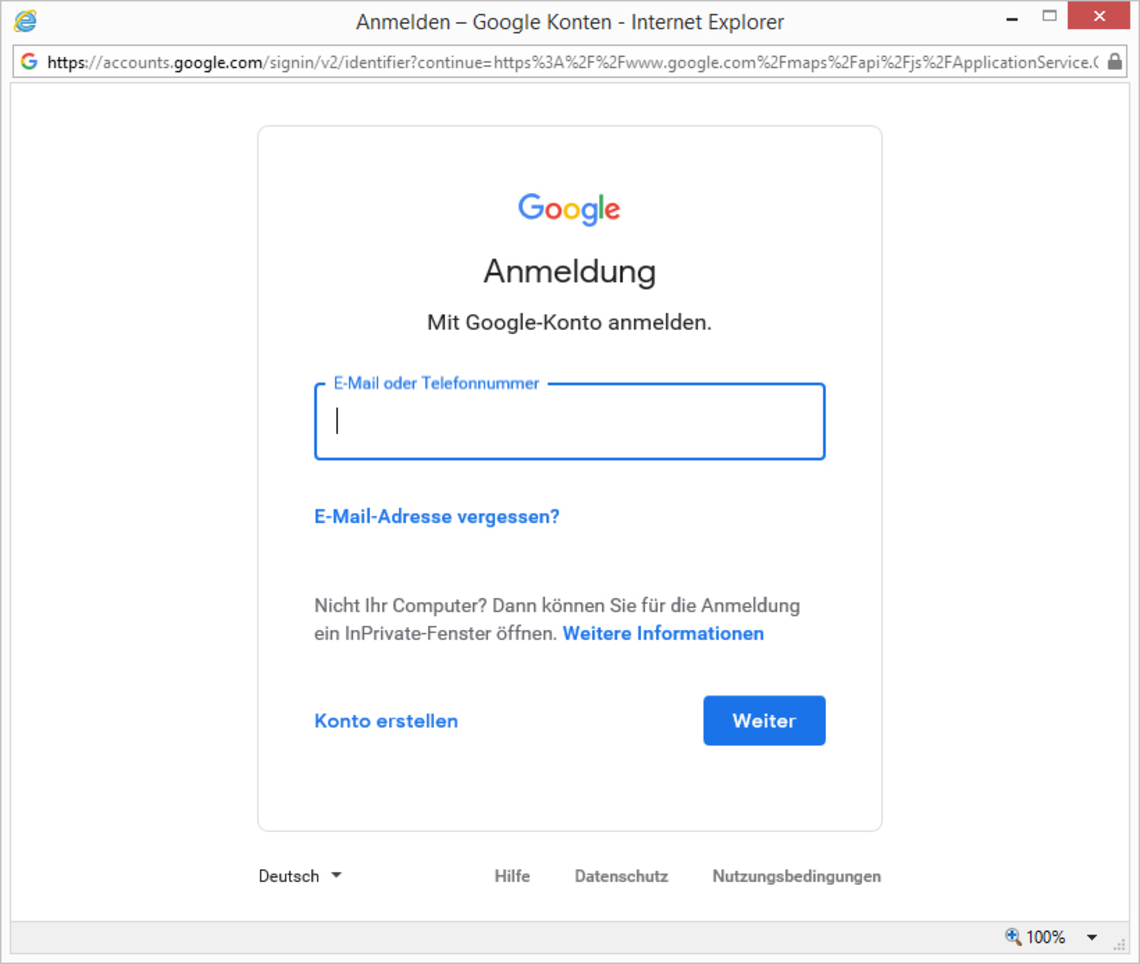Click the URL in the address bar
Screen dimensions: 1140x964
570,62
